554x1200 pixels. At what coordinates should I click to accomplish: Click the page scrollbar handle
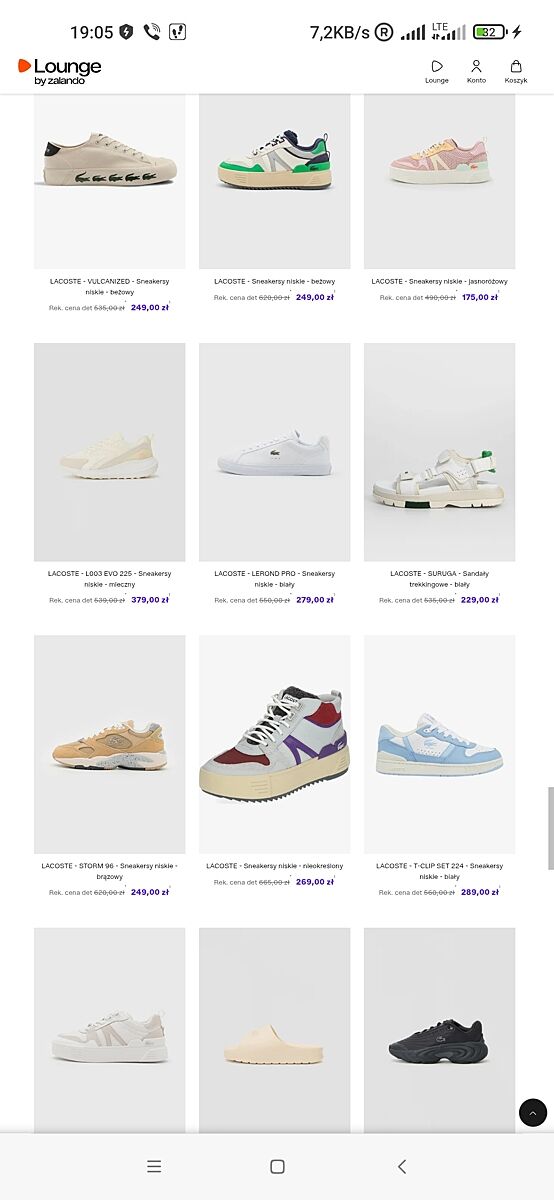pyautogui.click(x=550, y=815)
